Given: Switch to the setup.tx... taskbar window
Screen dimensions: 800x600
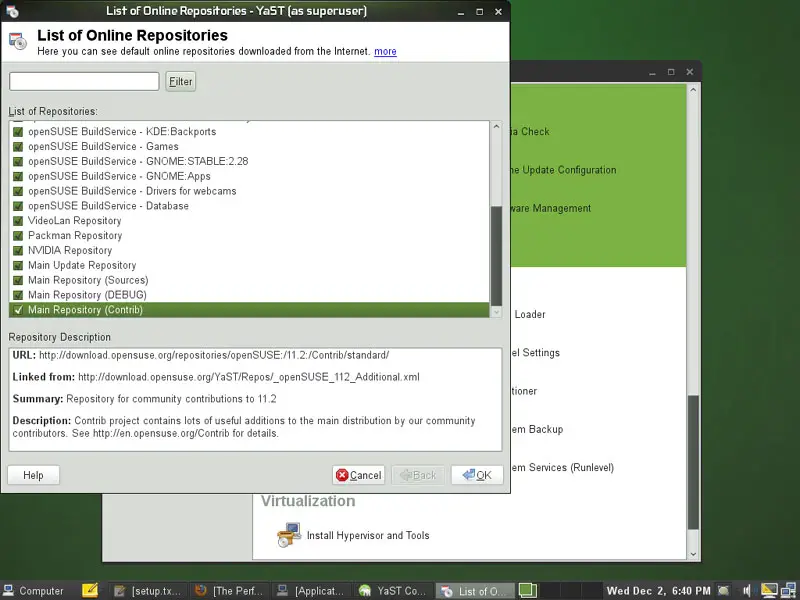Looking at the screenshot, I should [148, 591].
